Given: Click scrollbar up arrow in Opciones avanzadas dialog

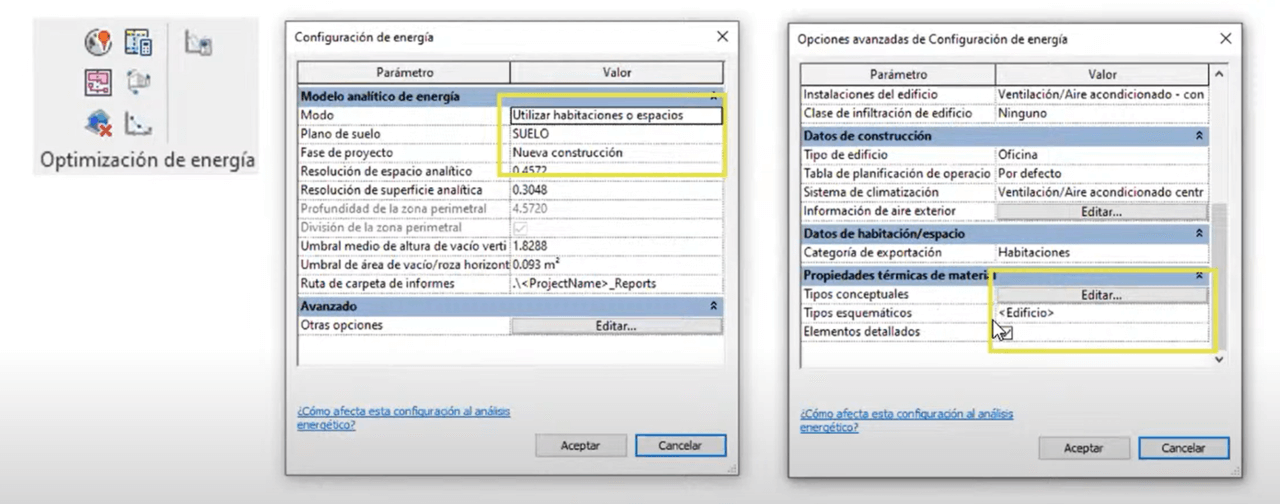Looking at the screenshot, I should click(x=1218, y=75).
